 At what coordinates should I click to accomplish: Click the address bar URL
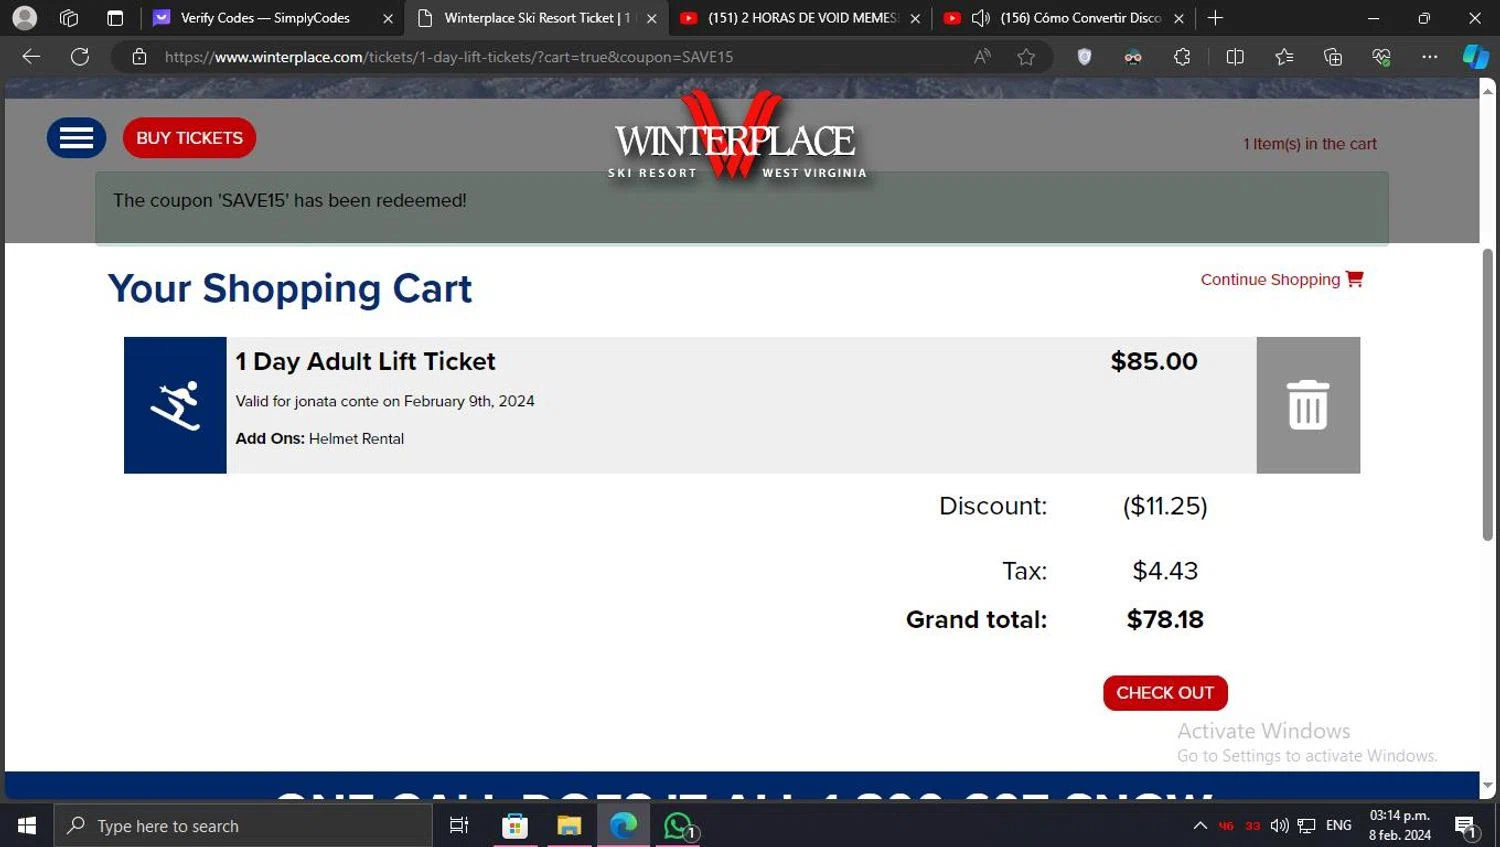tap(449, 57)
